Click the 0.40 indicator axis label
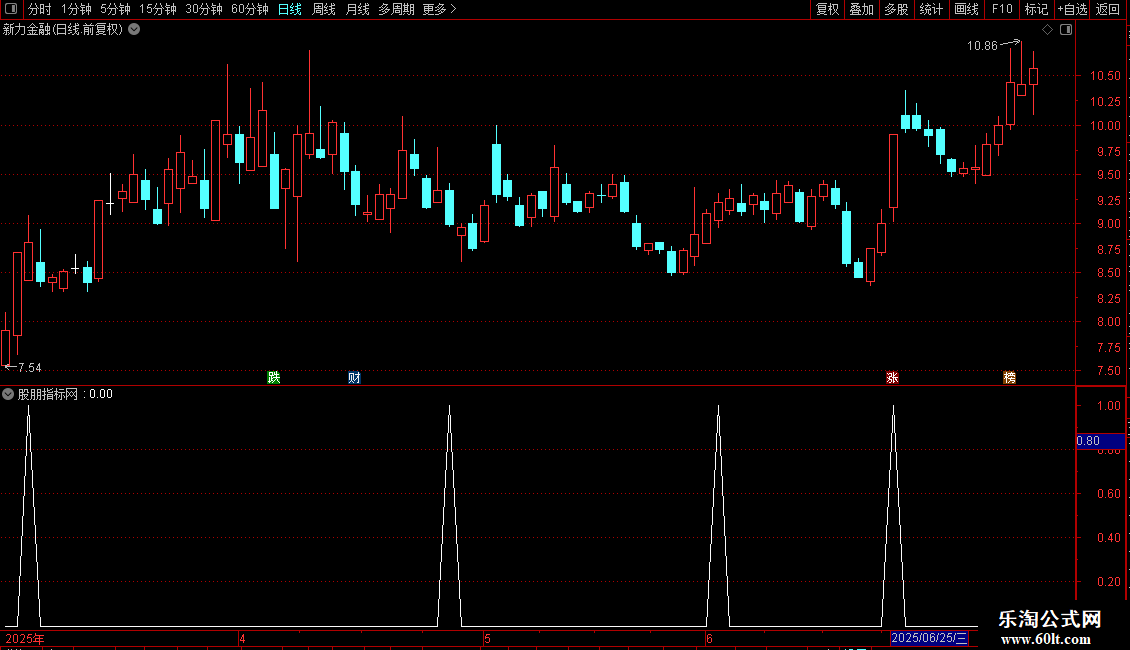The height and width of the screenshot is (650, 1130). tap(1108, 538)
